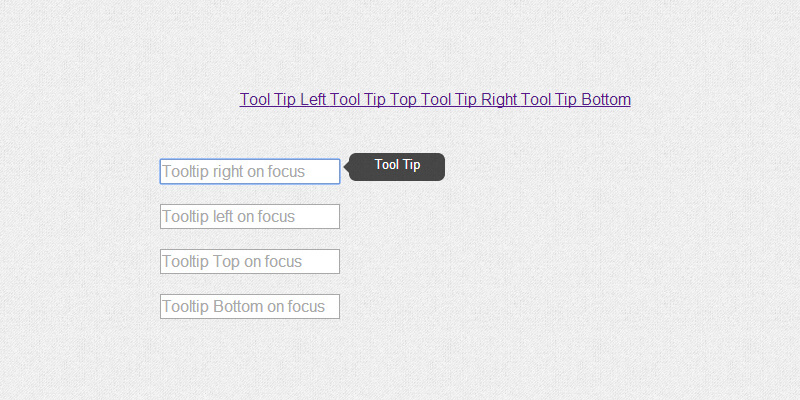Place cursor in second input, Tooltip left

(x=250, y=217)
